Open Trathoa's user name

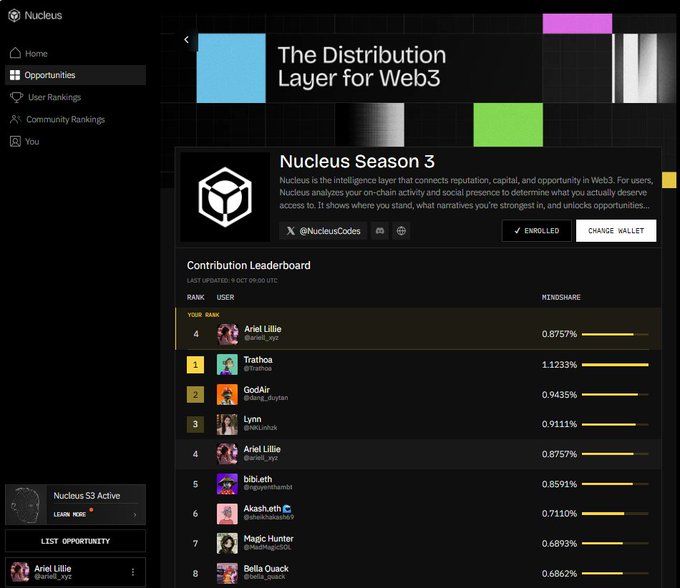point(258,360)
